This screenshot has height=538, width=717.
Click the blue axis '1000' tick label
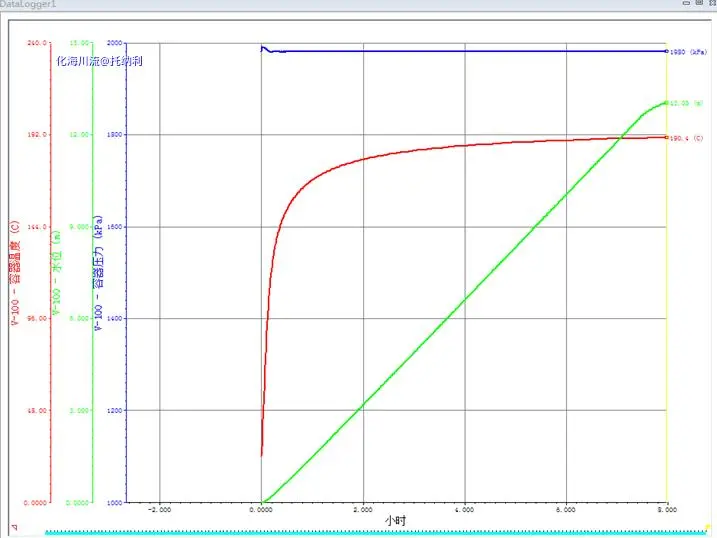coord(114,503)
